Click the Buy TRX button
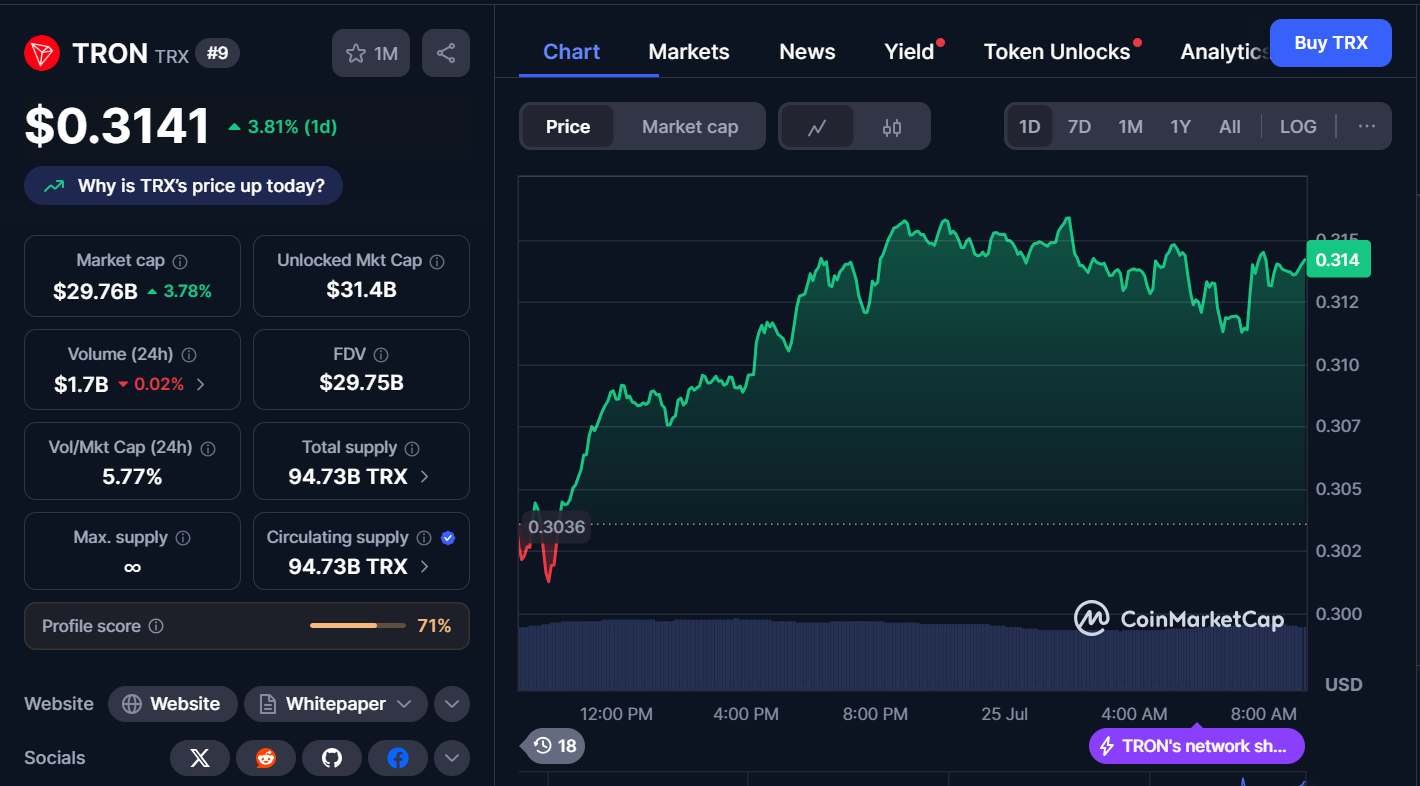The width and height of the screenshot is (1420, 786). click(x=1330, y=43)
